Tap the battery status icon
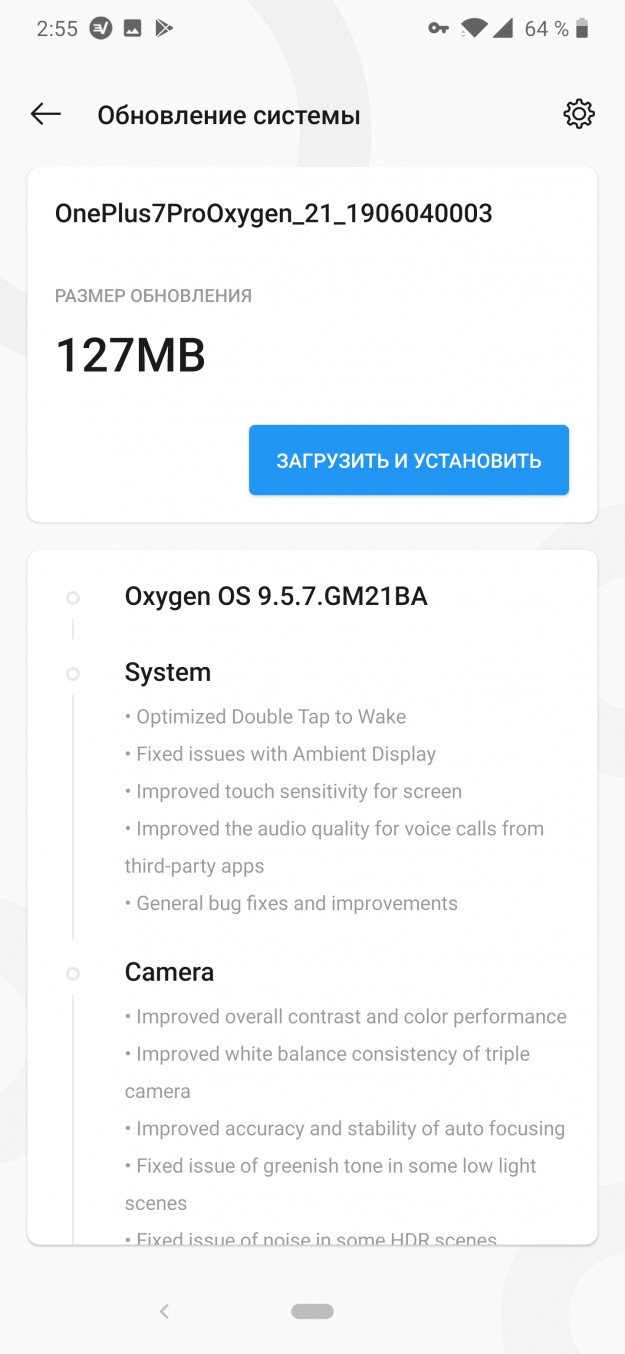The image size is (625, 1354). [582, 29]
